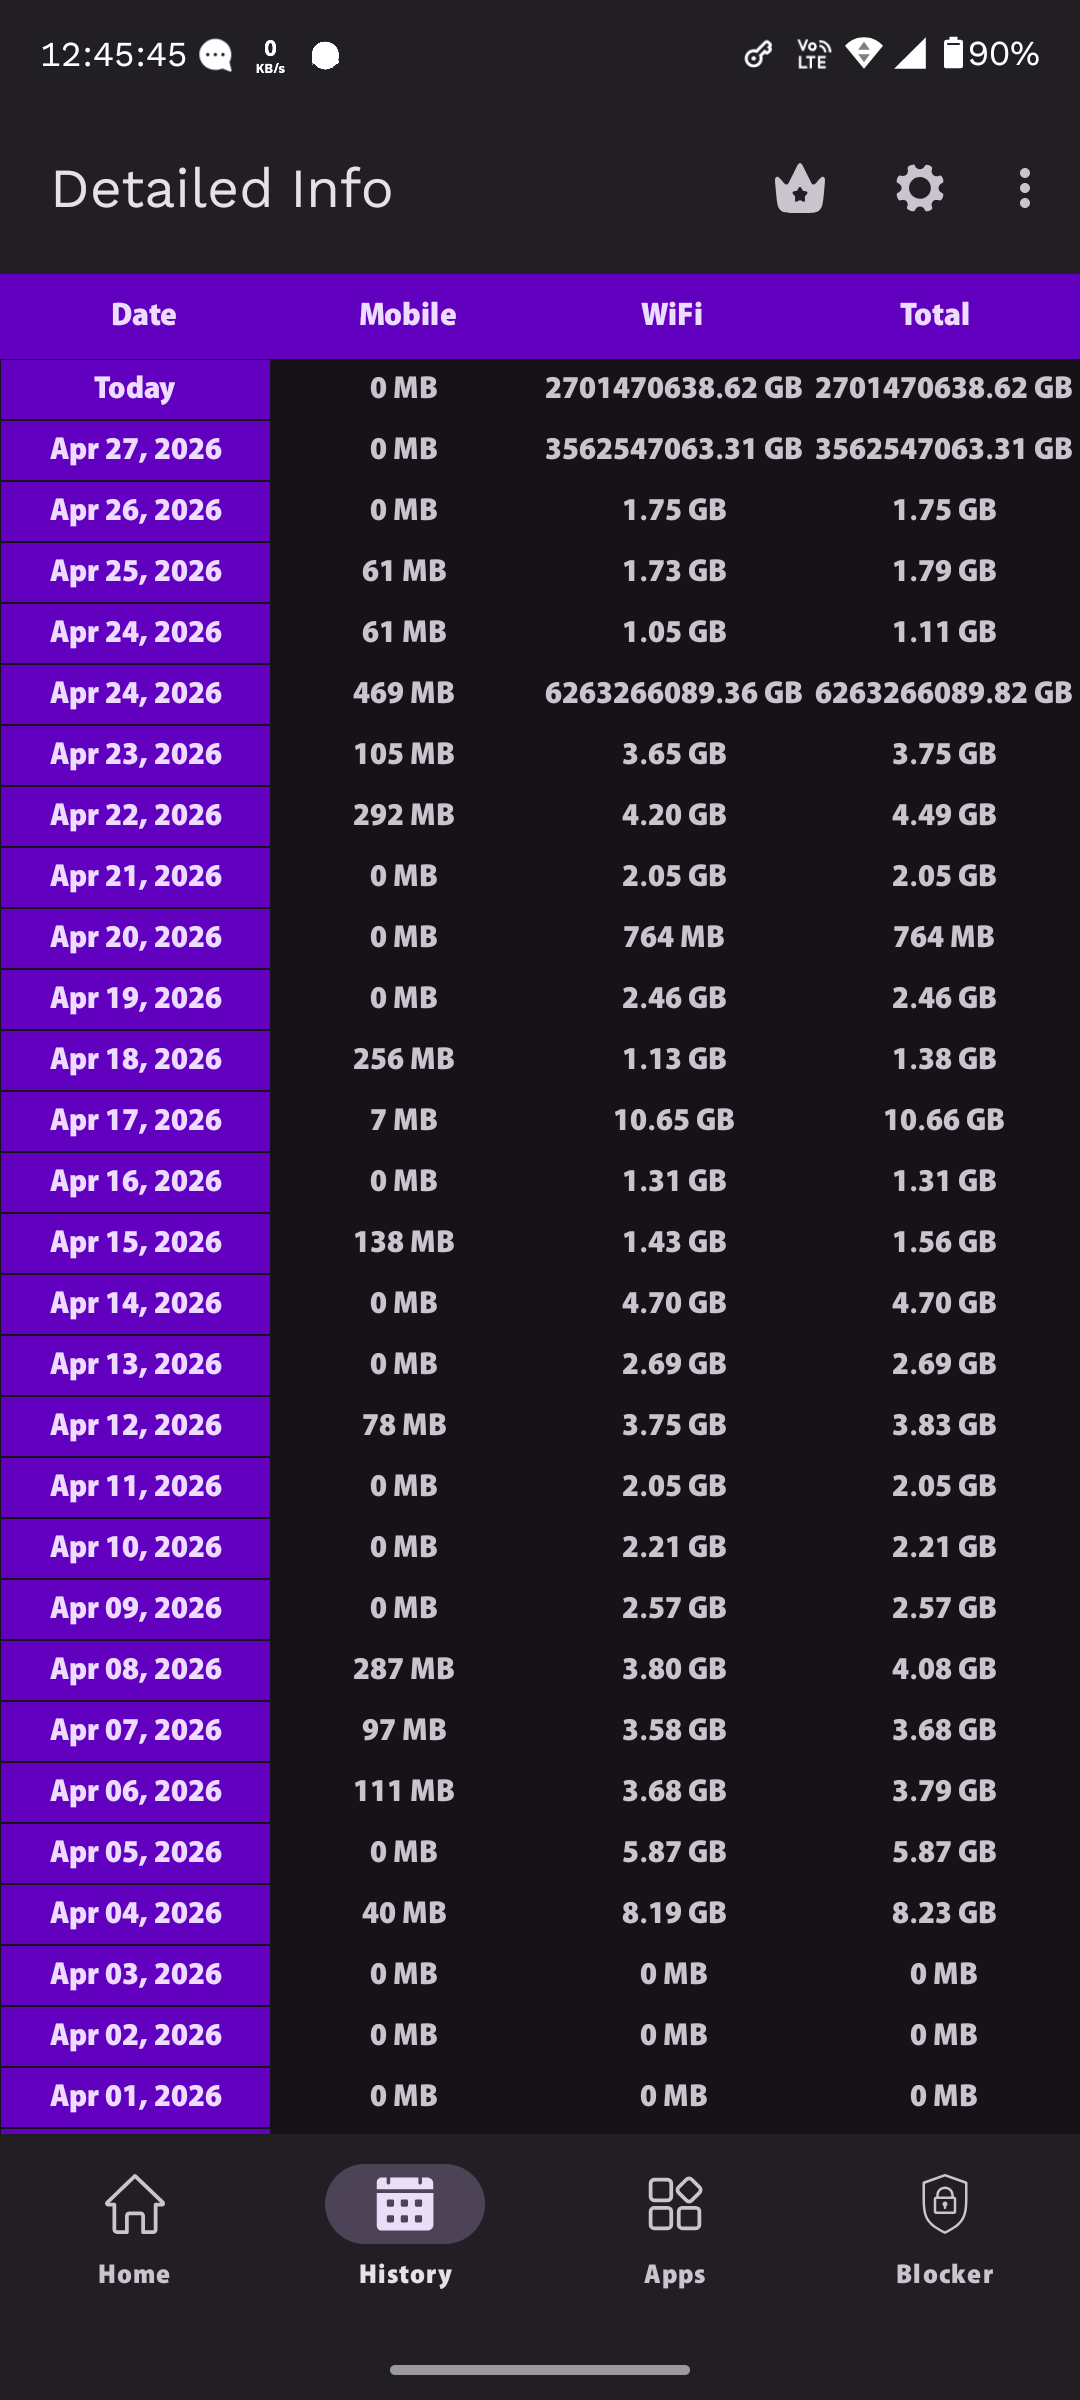Select the Apr 27, 2026 row

pos(540,450)
